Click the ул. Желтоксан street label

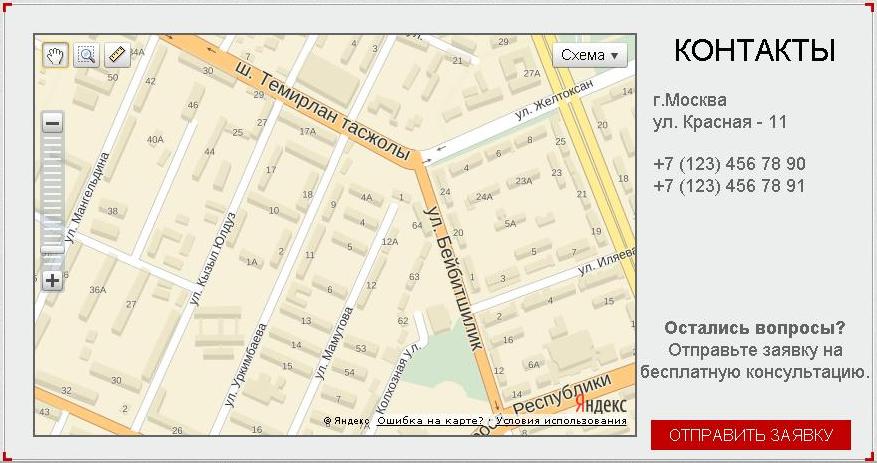point(554,100)
